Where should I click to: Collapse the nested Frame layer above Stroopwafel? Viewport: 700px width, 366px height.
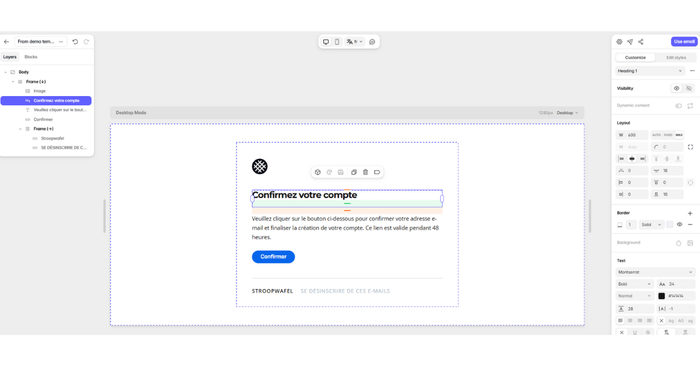coord(21,129)
